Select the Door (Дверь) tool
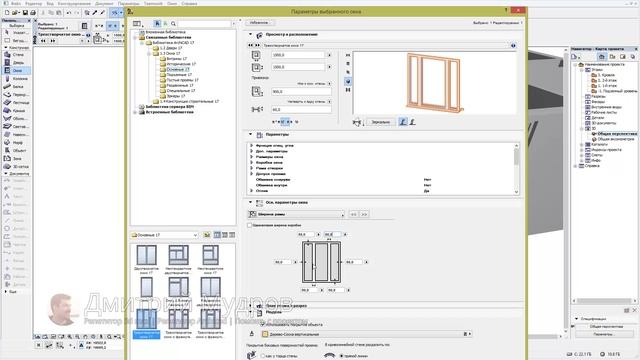640x360 pixels. click(x=16, y=62)
